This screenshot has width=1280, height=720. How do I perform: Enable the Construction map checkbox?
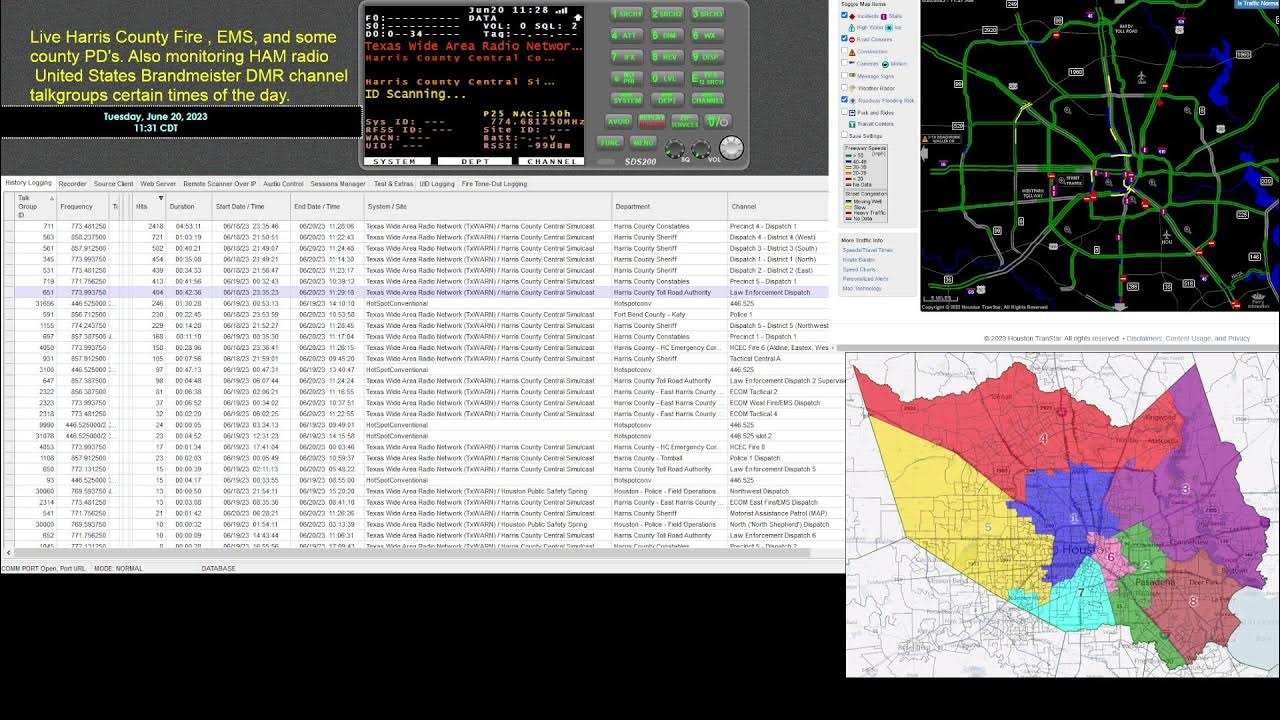click(844, 51)
